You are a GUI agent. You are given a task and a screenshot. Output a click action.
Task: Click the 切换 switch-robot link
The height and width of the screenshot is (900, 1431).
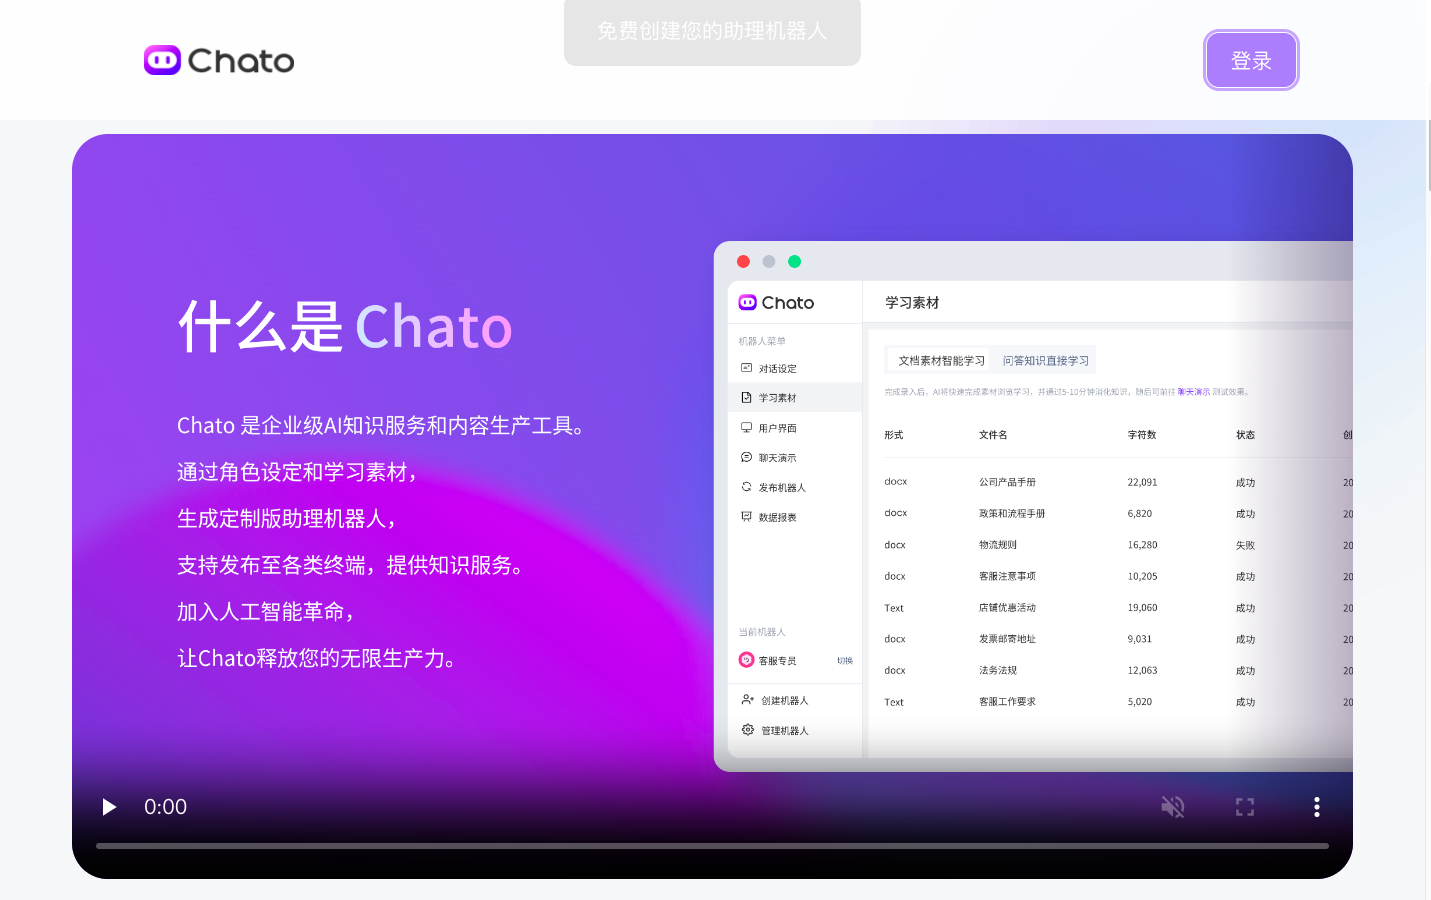[x=845, y=661]
